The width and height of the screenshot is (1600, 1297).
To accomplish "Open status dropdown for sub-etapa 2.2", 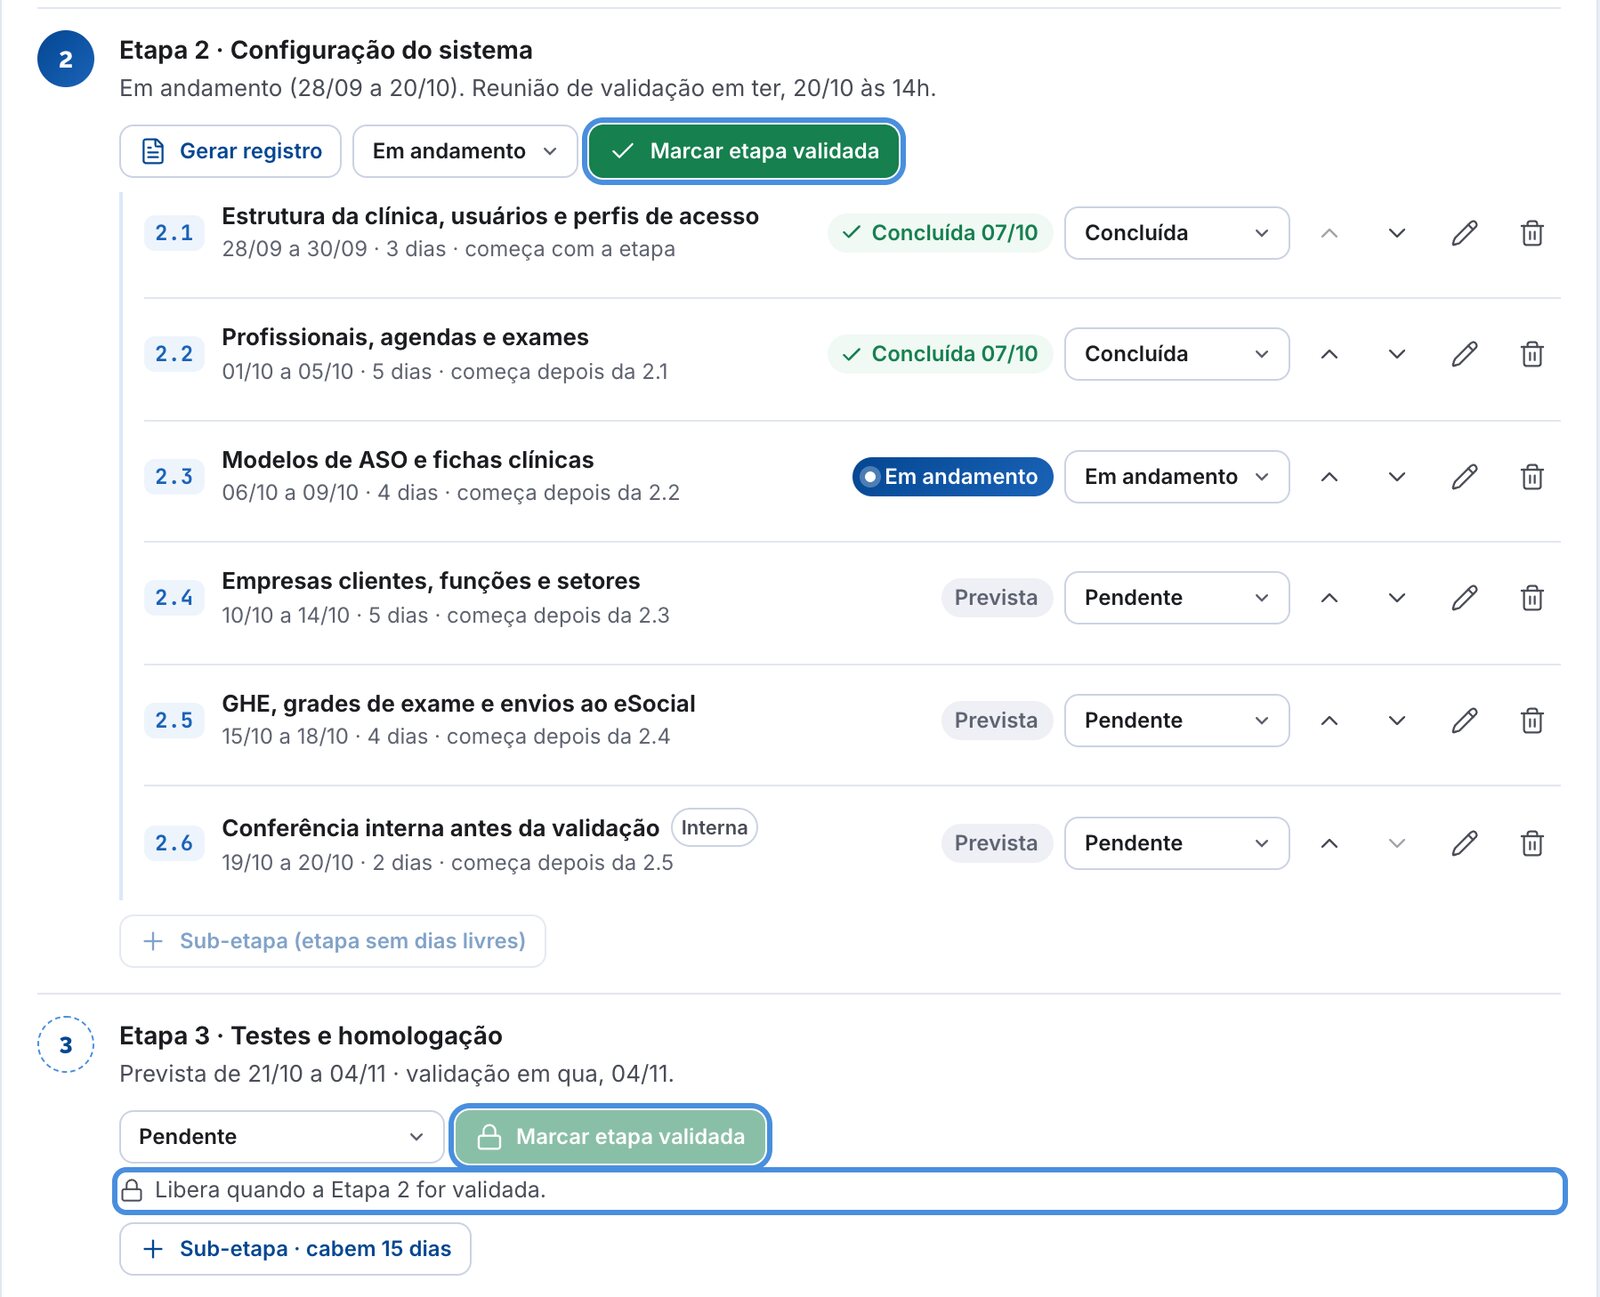I will click(x=1177, y=354).
